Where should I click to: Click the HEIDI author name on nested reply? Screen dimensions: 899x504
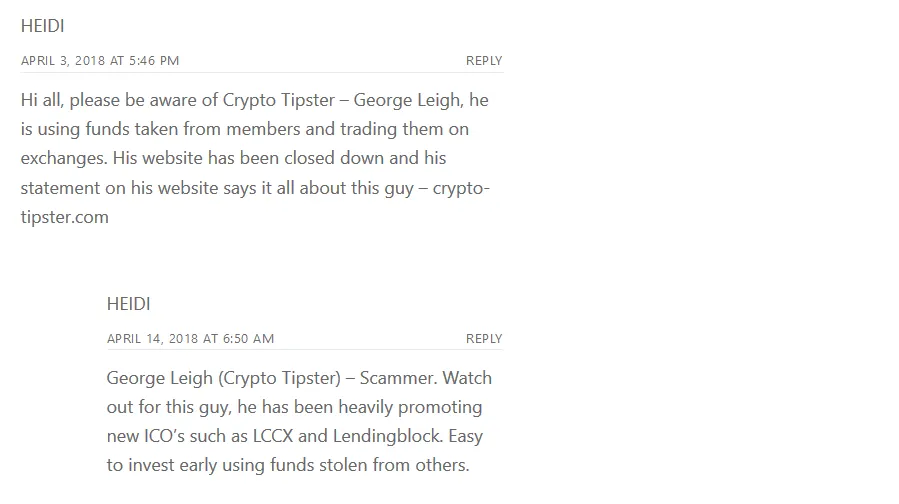[128, 304]
